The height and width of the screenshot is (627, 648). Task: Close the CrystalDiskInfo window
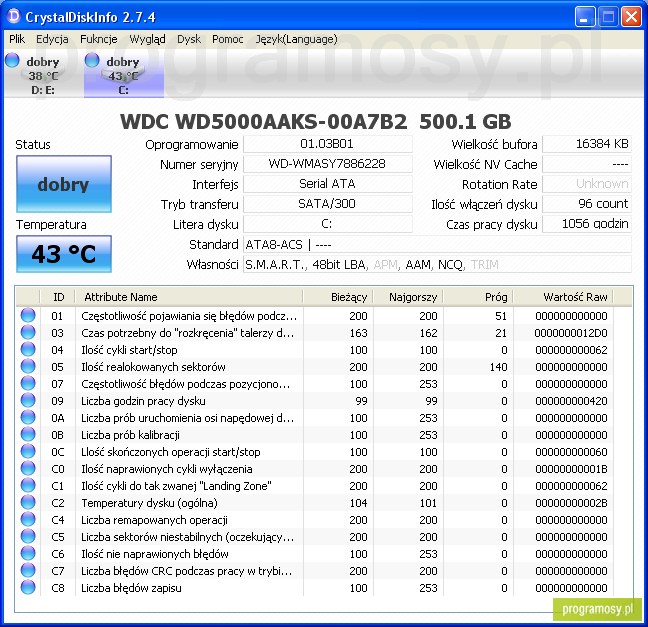631,17
